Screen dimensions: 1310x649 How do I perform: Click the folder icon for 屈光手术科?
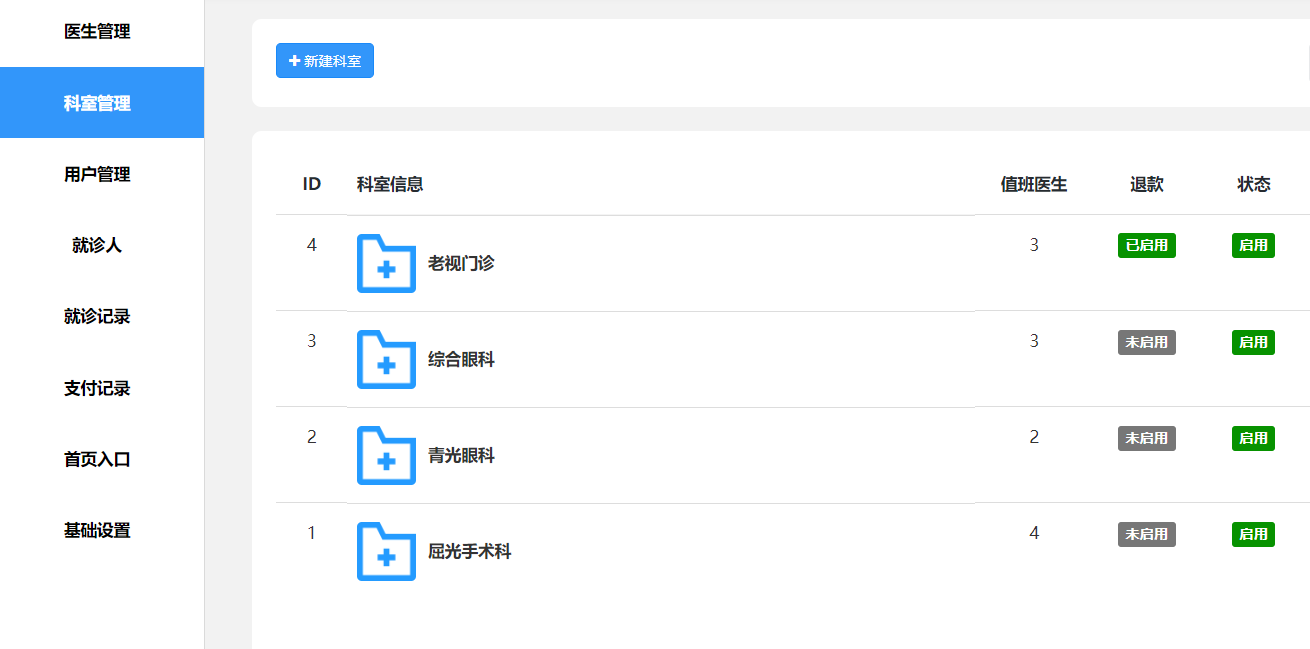(x=386, y=551)
